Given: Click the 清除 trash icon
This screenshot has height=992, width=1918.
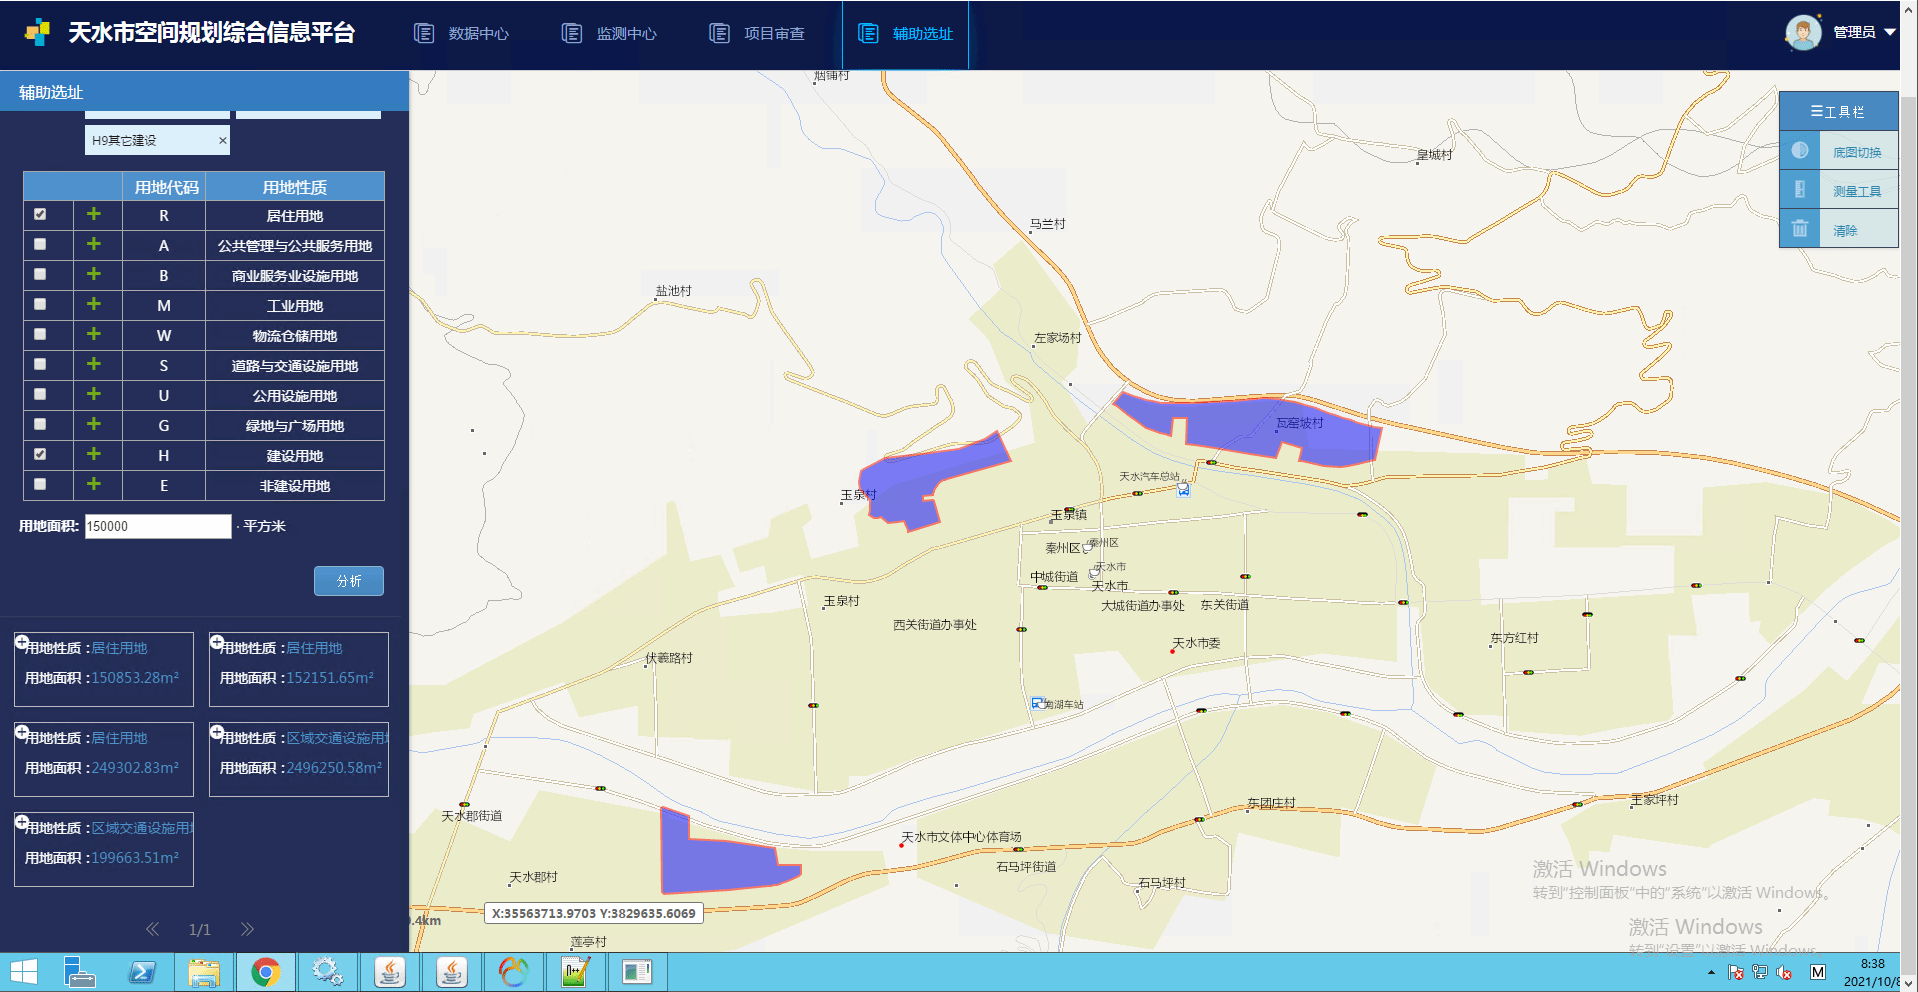Looking at the screenshot, I should click(1800, 228).
